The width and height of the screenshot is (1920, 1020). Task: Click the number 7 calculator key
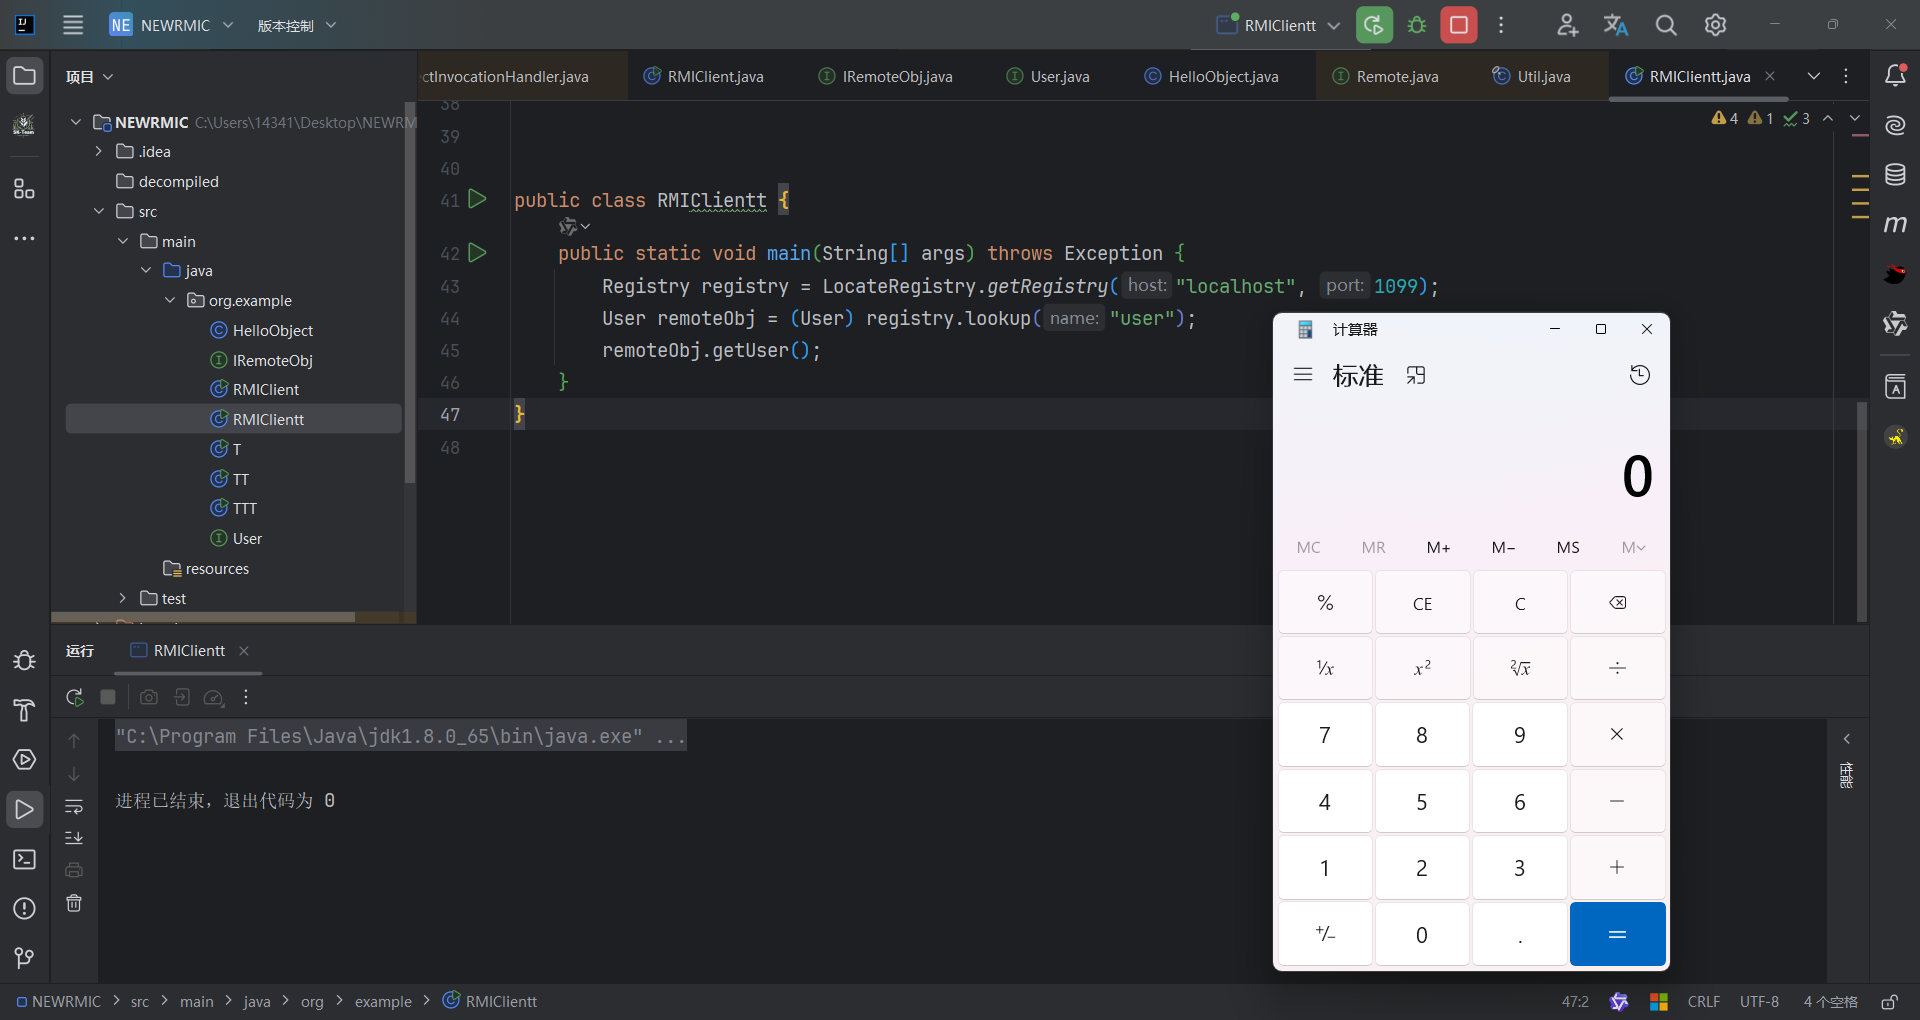click(x=1325, y=735)
